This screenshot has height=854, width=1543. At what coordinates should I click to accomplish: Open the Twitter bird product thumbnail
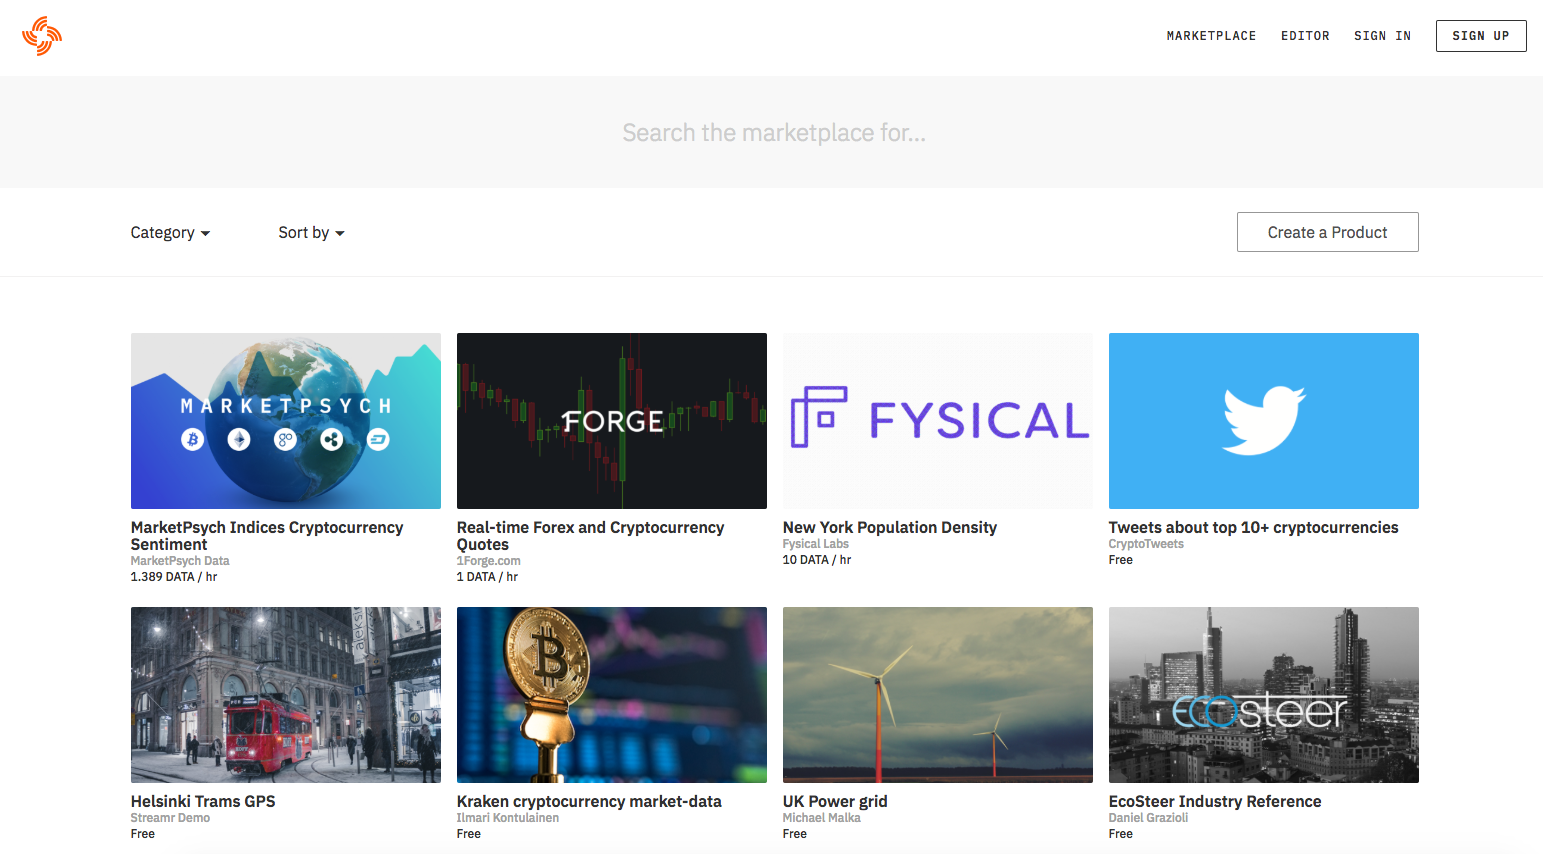pos(1264,421)
